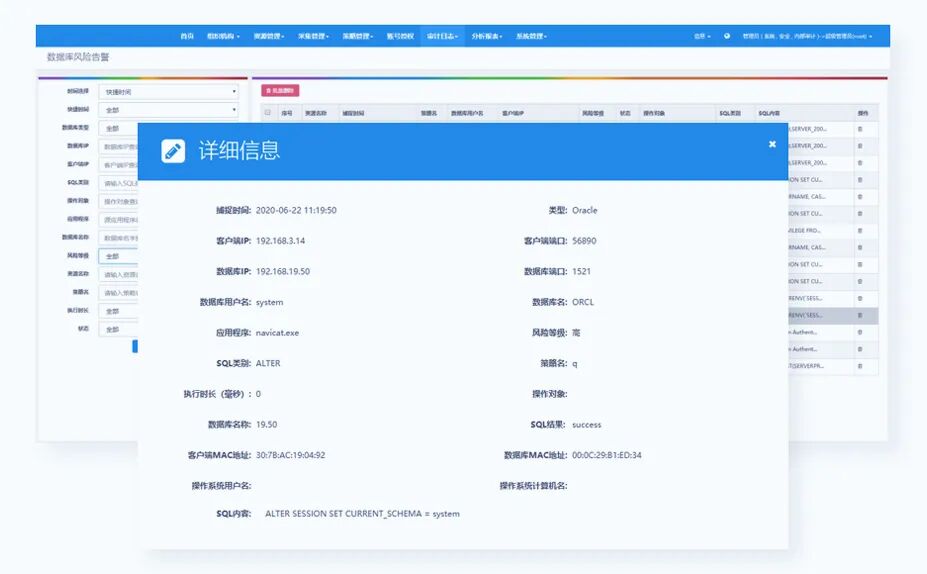Click the 数据库用户名 column header
Viewport: 927px width, 574px height.
tap(467, 113)
